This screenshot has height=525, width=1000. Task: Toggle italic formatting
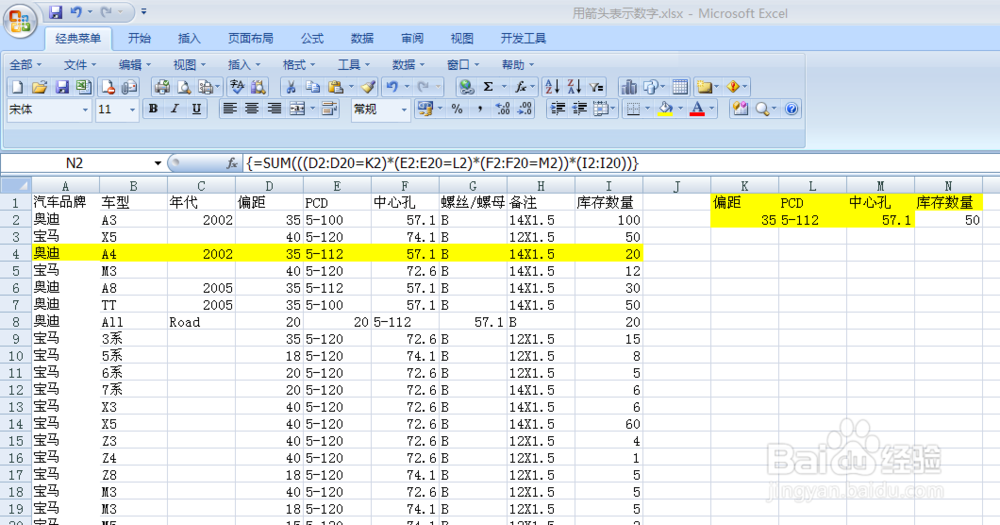click(x=175, y=109)
